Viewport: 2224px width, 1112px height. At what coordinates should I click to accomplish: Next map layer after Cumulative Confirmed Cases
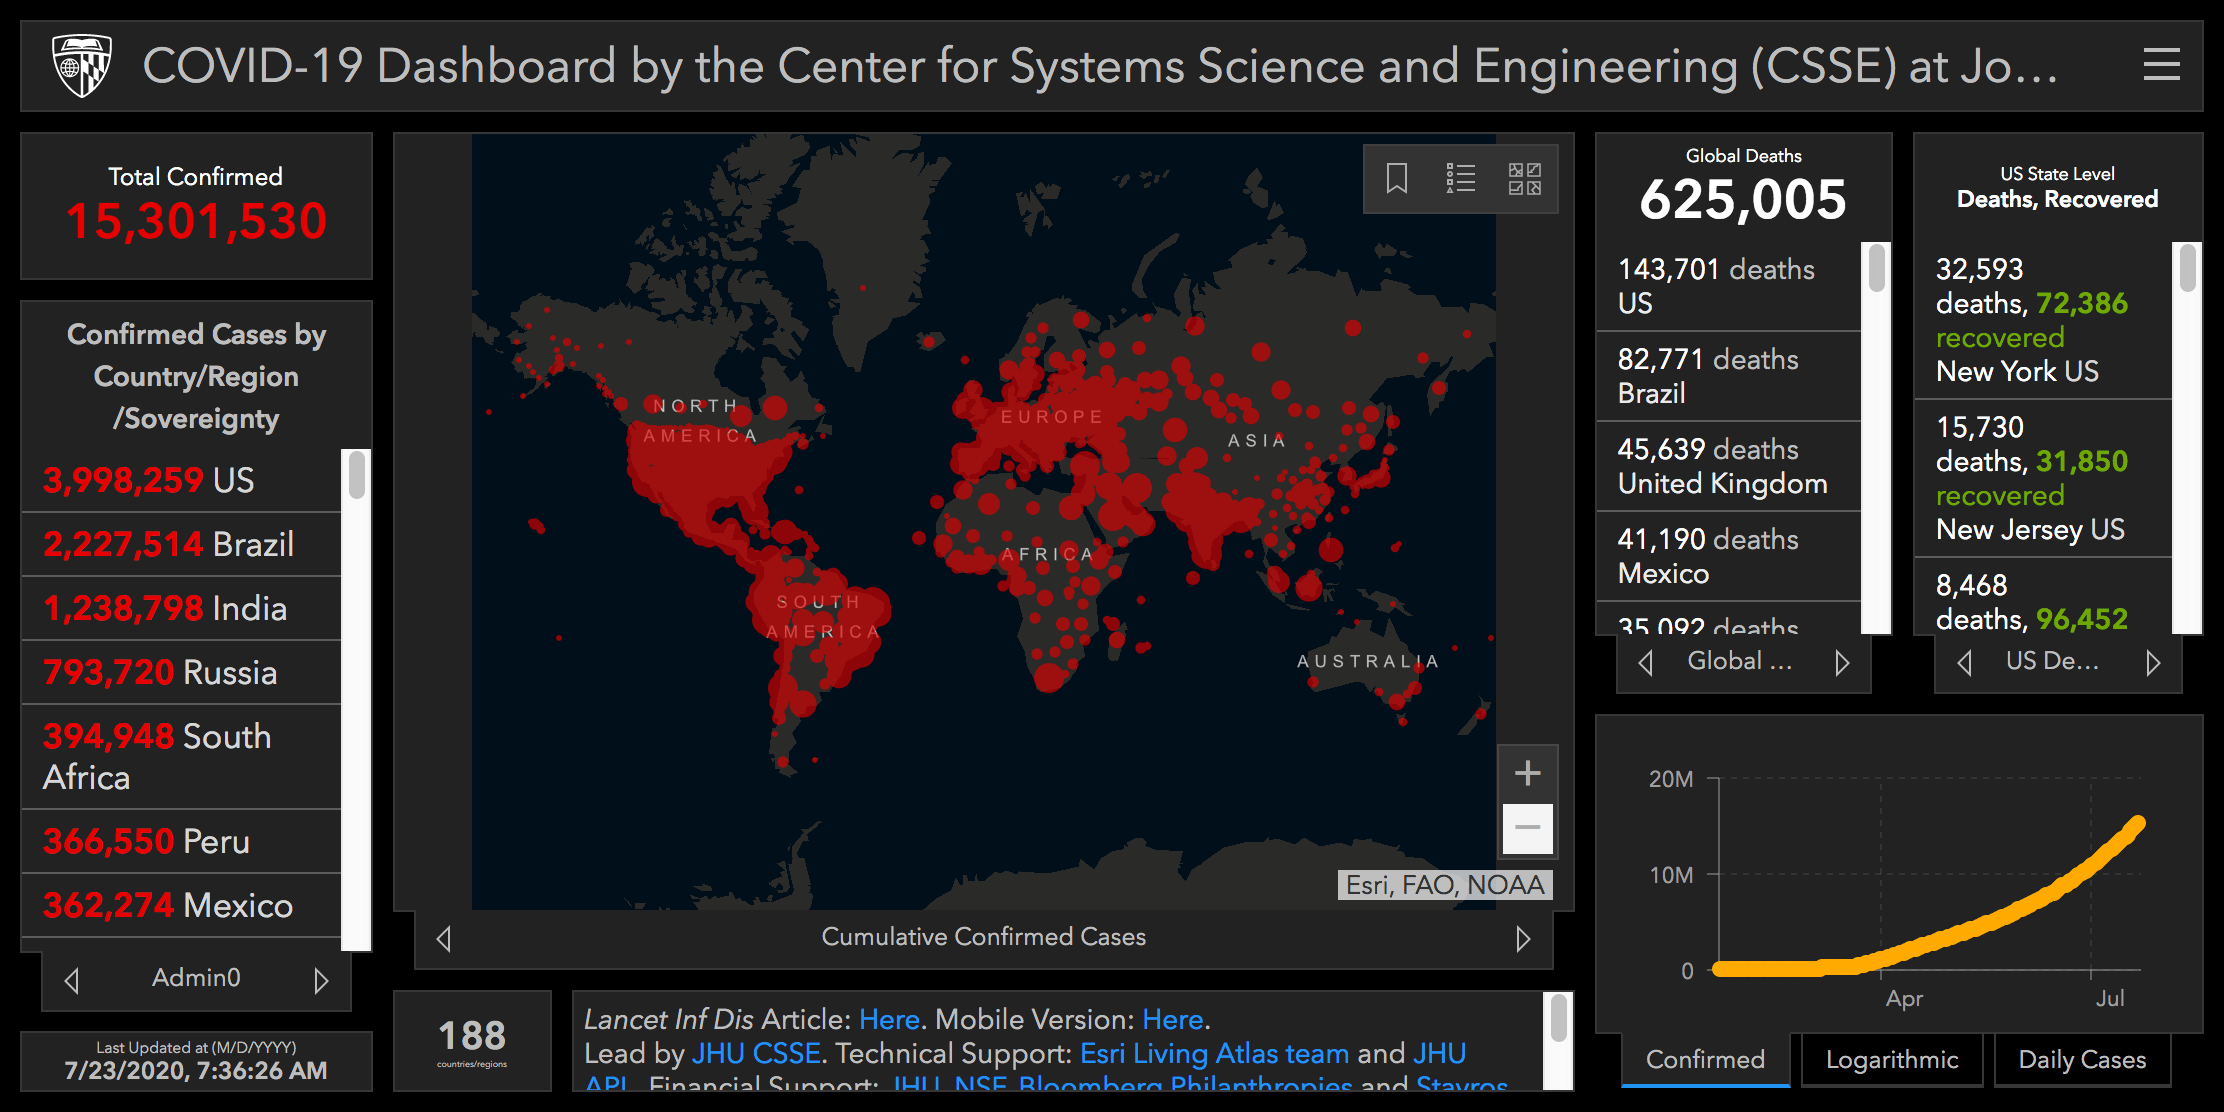click(1522, 939)
